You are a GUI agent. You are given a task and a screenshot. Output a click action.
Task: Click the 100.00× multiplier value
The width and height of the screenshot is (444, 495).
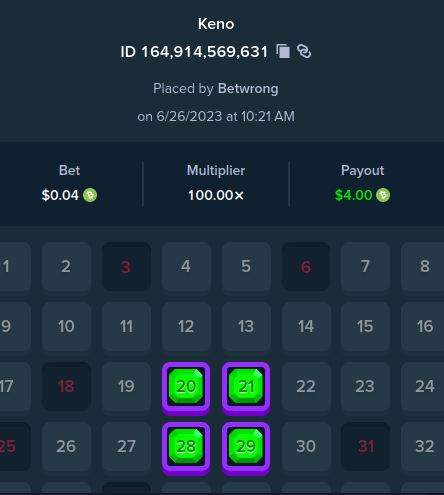coord(216,195)
